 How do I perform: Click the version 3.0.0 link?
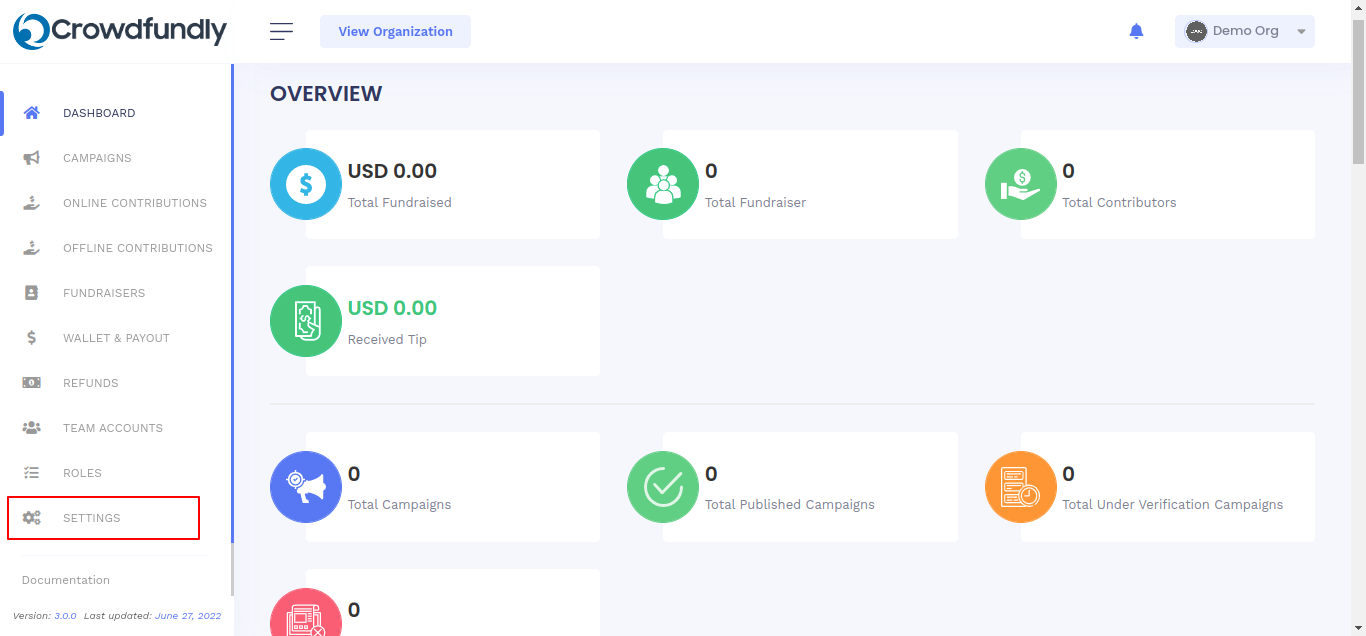pyautogui.click(x=65, y=616)
